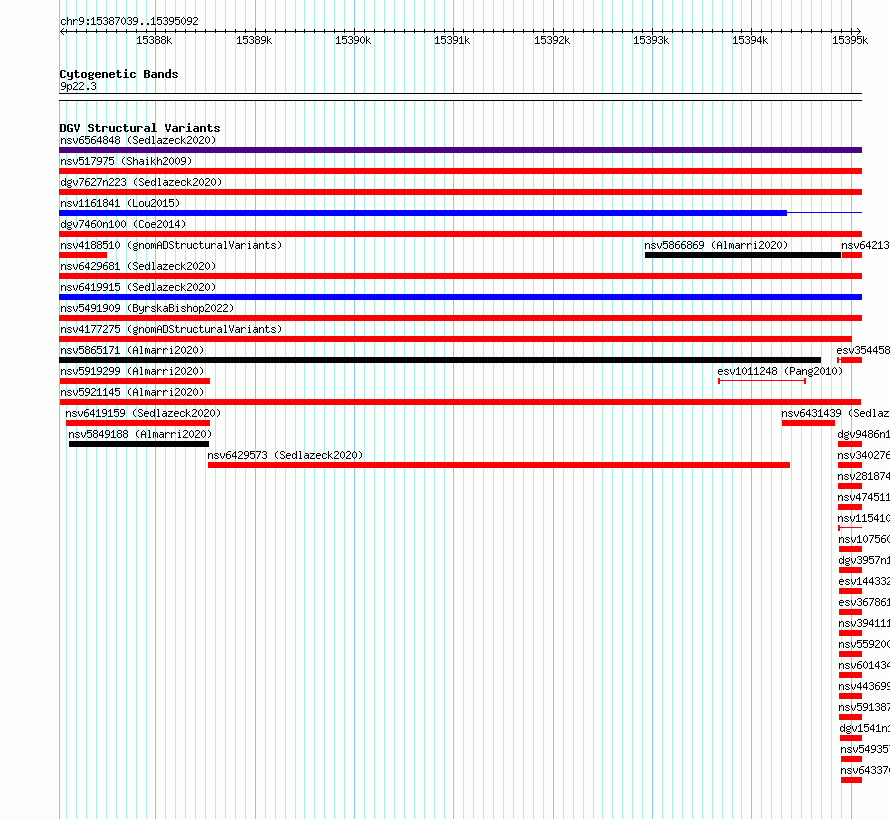Open variant nsv517975 (Shaikh2009) label
Viewport: 890px width, 819px height.
[x=126, y=161]
